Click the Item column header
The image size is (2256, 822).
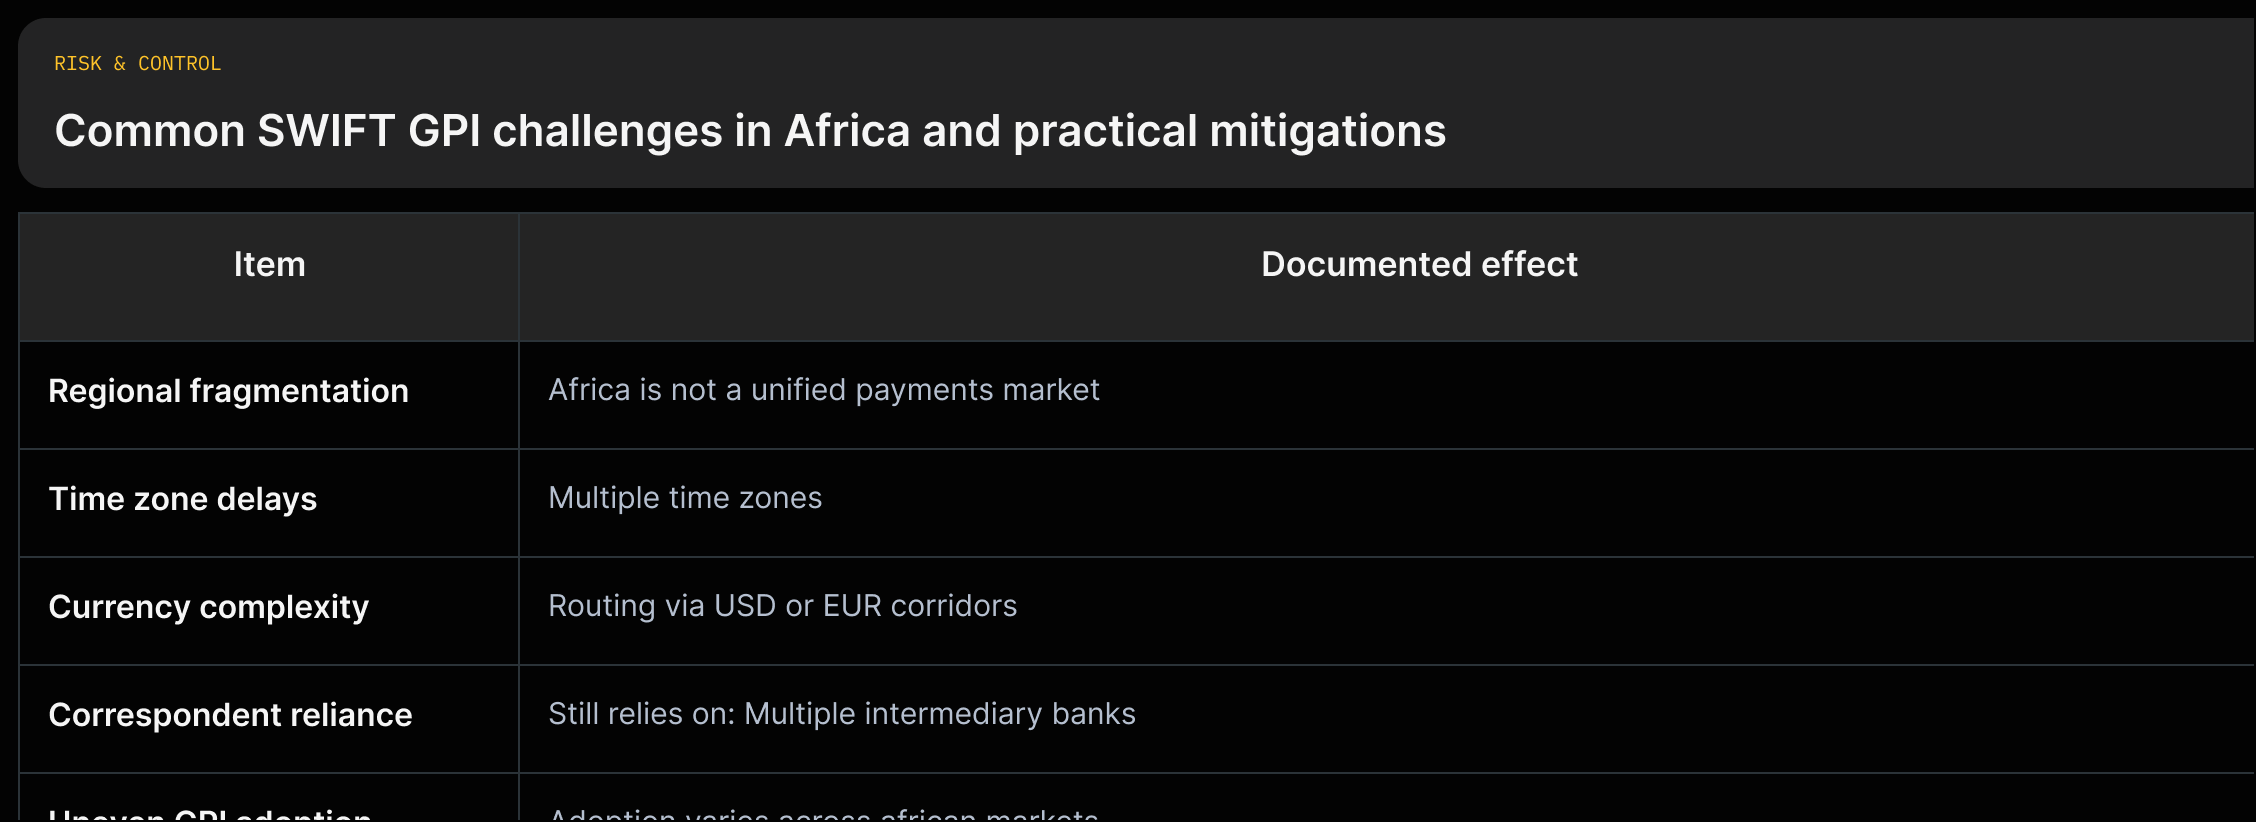[x=269, y=264]
